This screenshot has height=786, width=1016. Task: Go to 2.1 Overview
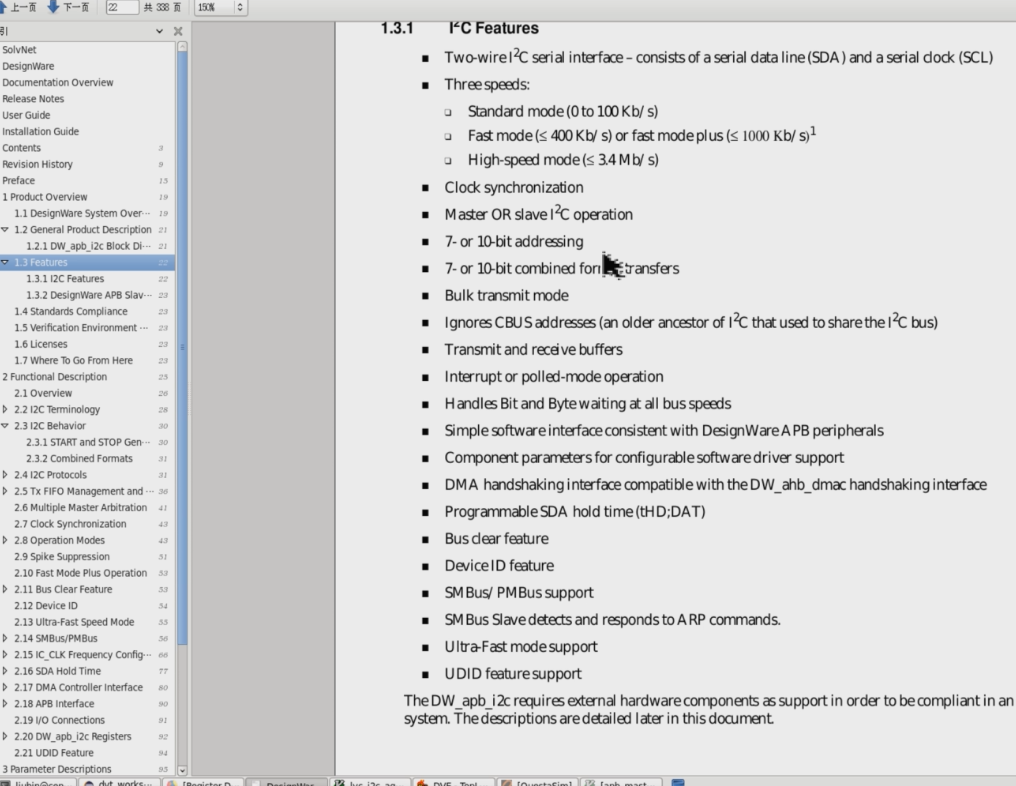click(x=43, y=393)
